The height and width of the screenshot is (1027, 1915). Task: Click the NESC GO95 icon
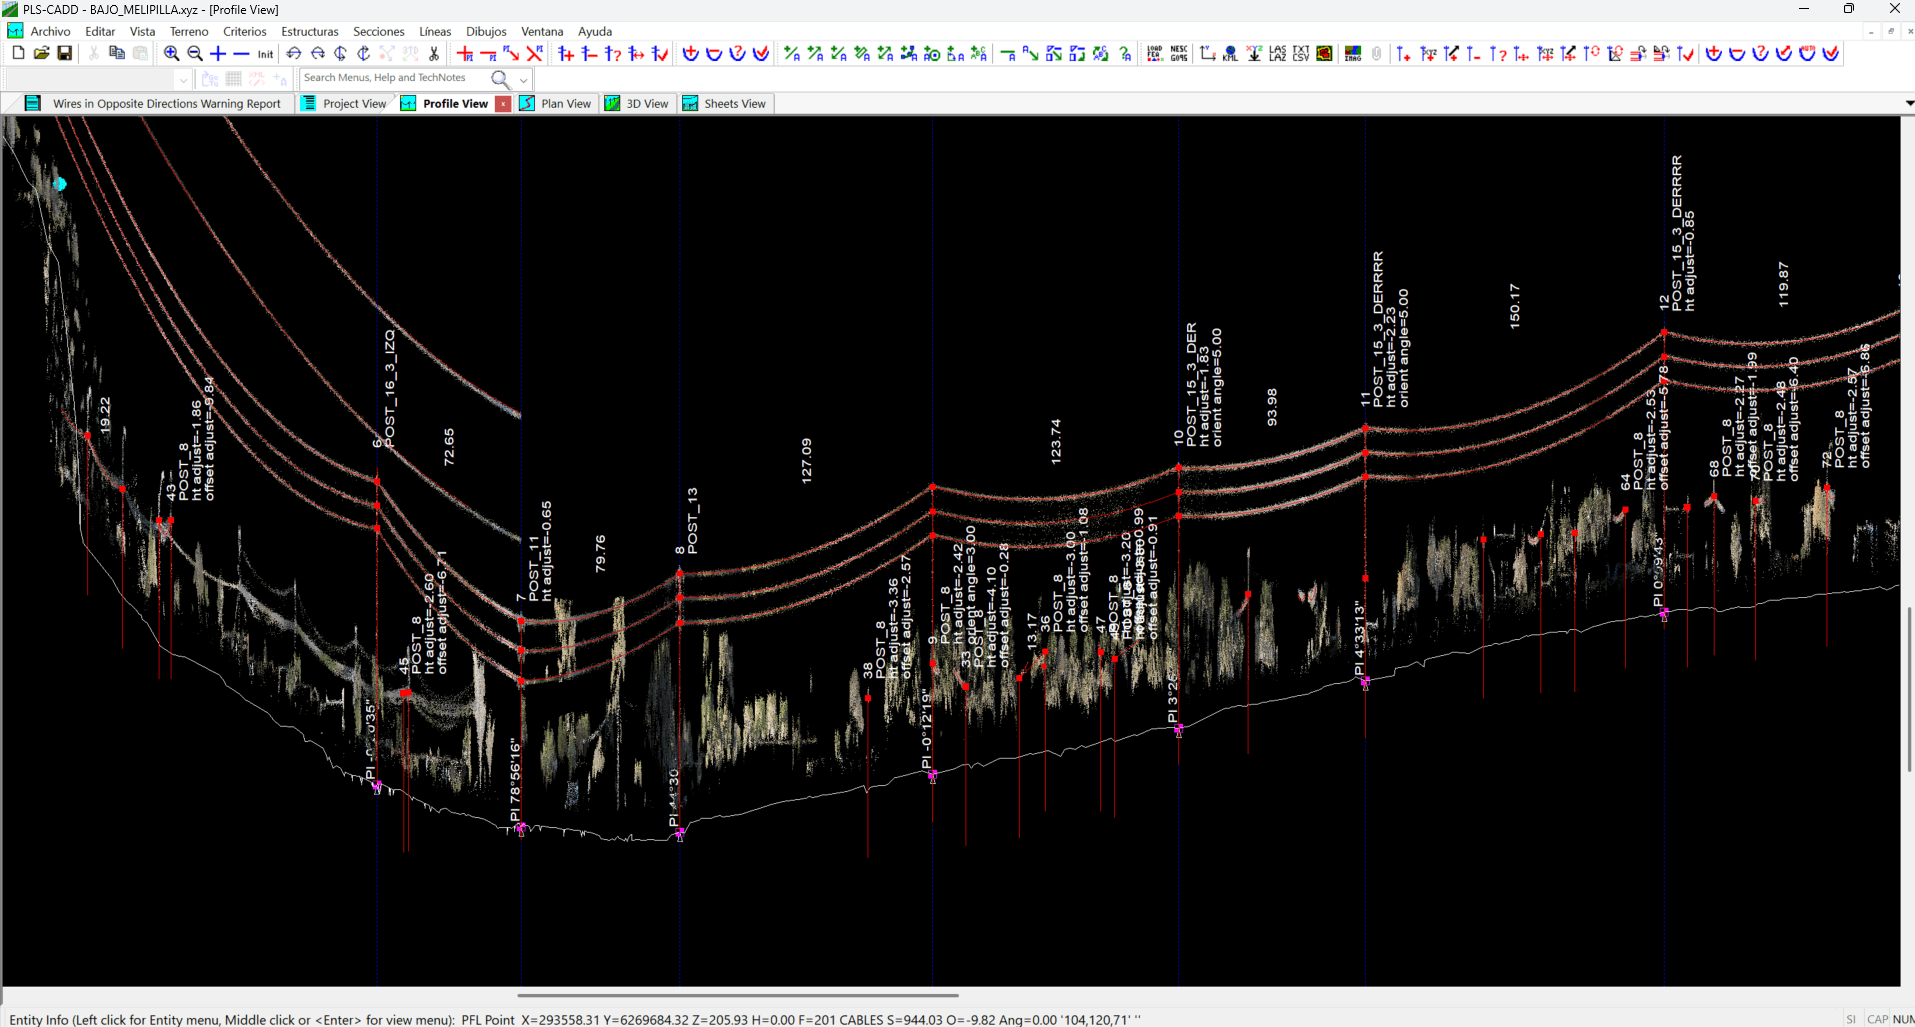(1179, 54)
